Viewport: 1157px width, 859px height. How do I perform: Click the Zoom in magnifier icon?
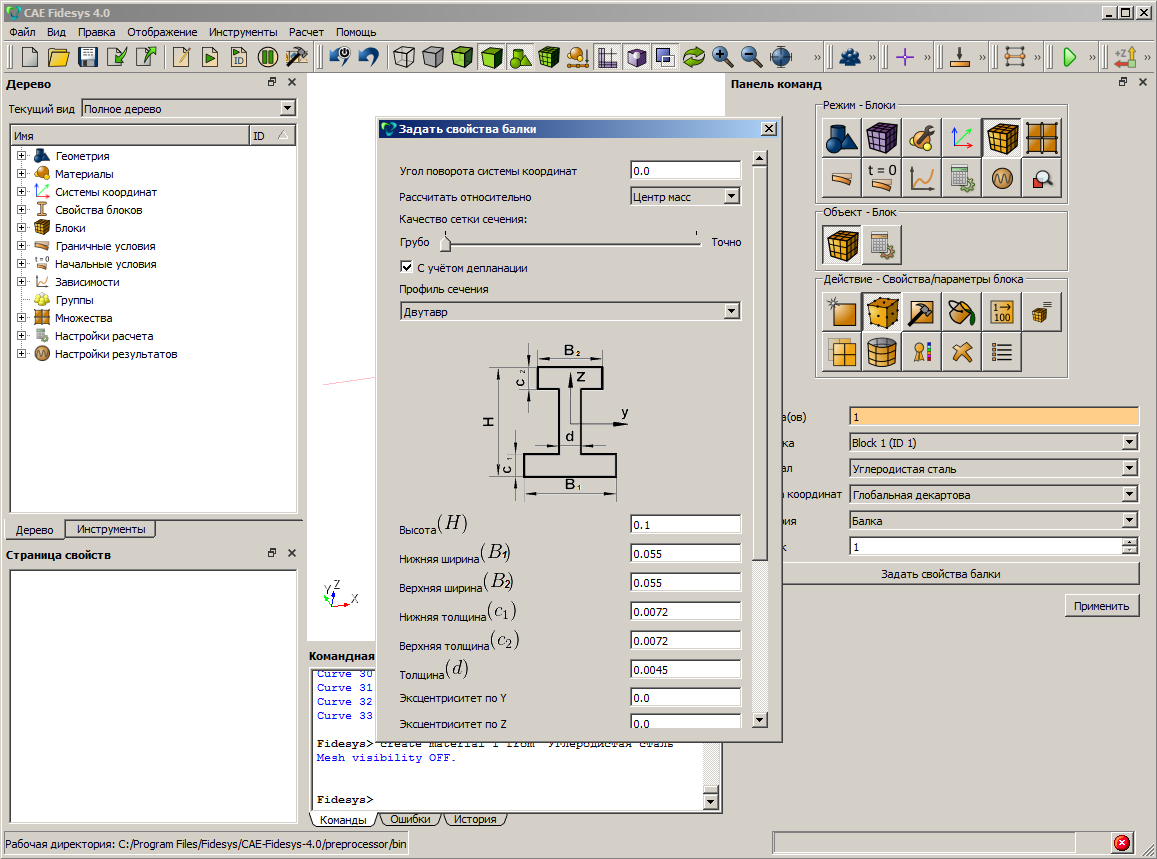click(722, 57)
